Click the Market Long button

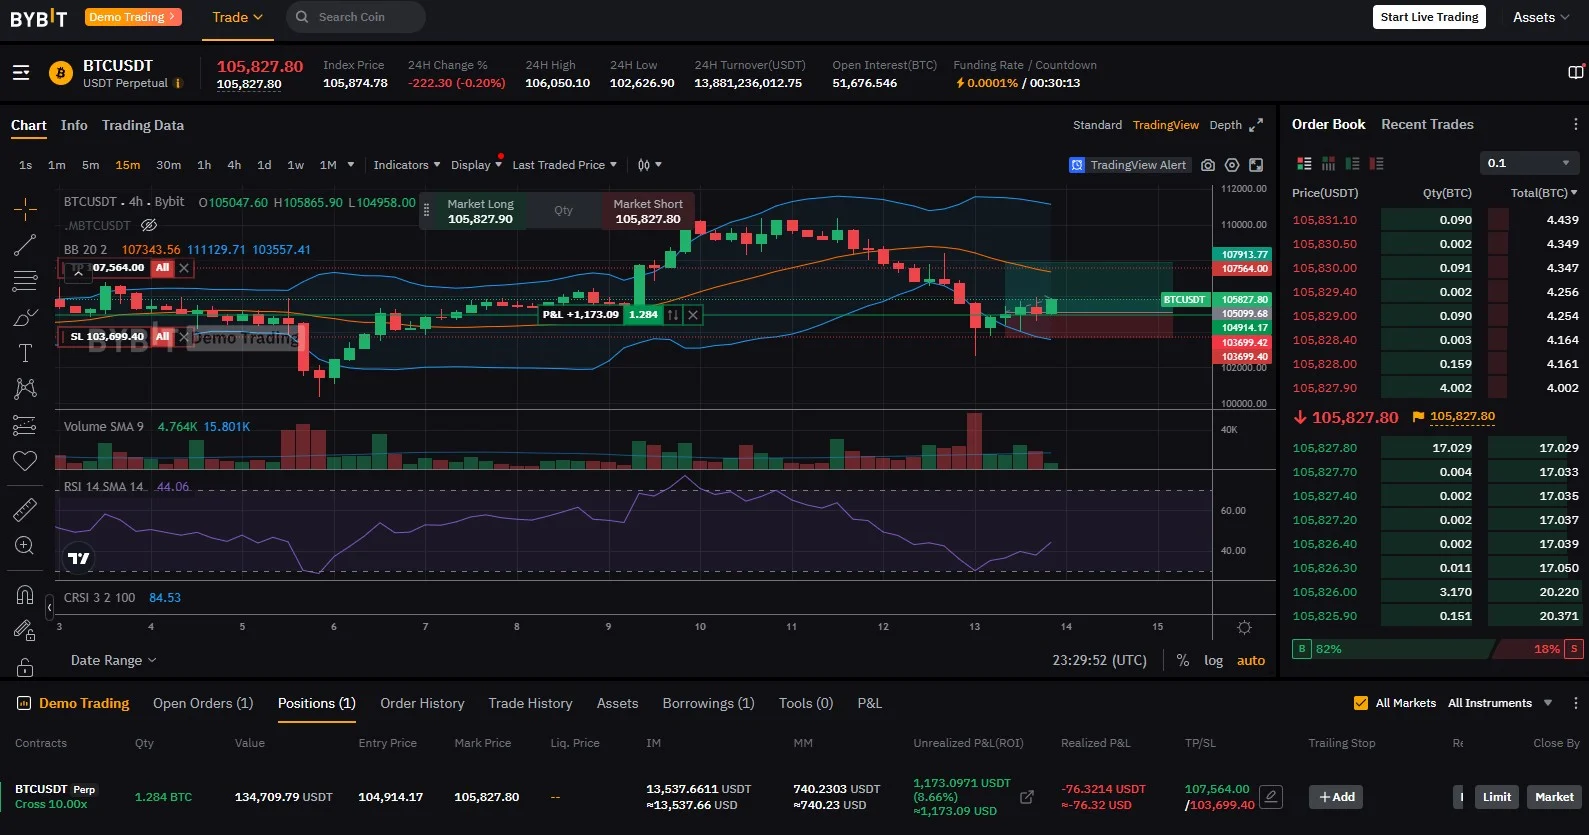pos(480,211)
